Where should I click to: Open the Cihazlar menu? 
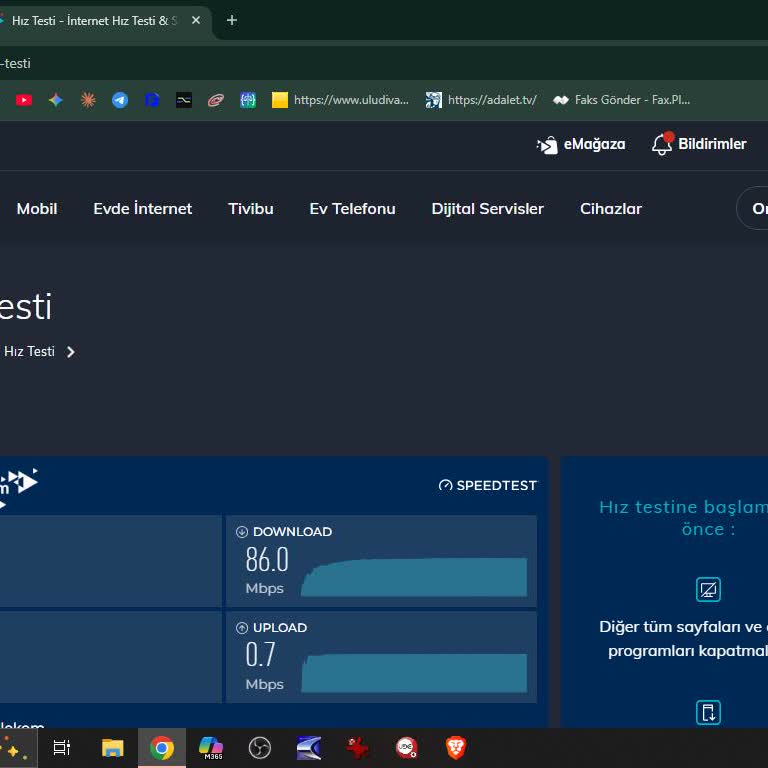click(x=611, y=209)
